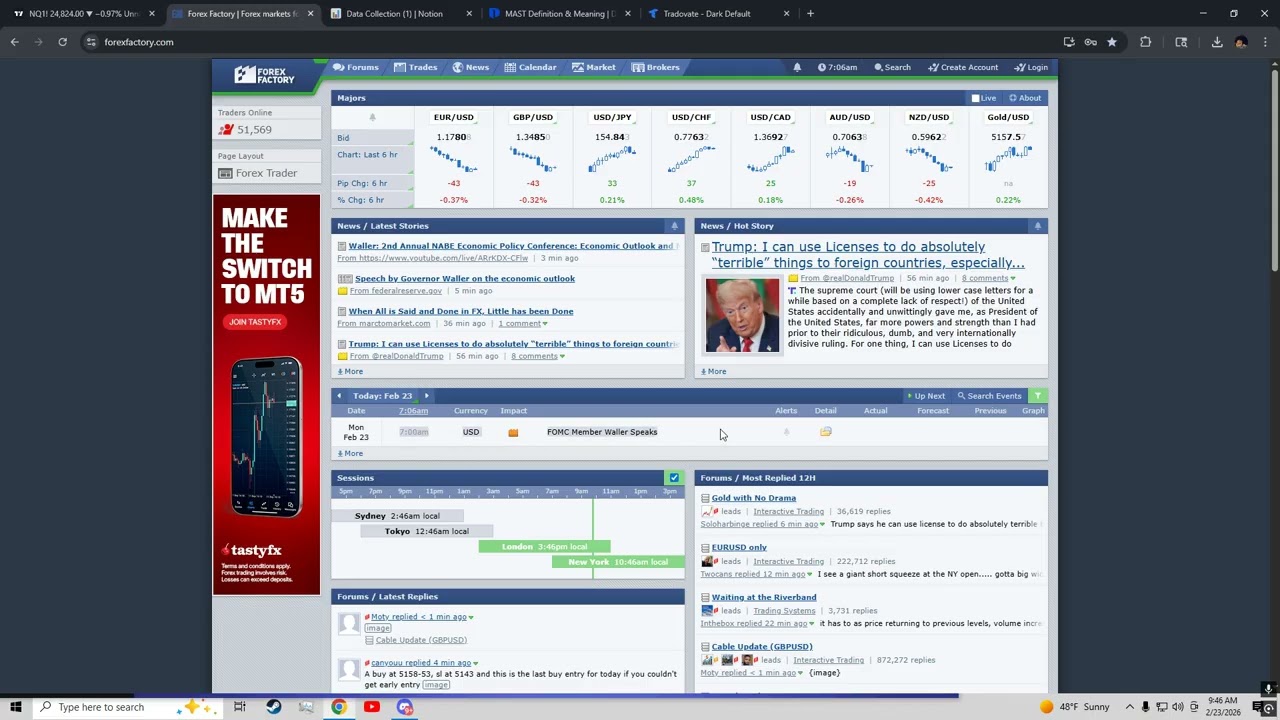The width and height of the screenshot is (1280, 720).
Task: Click the Forex Factory logo
Action: pos(264,75)
